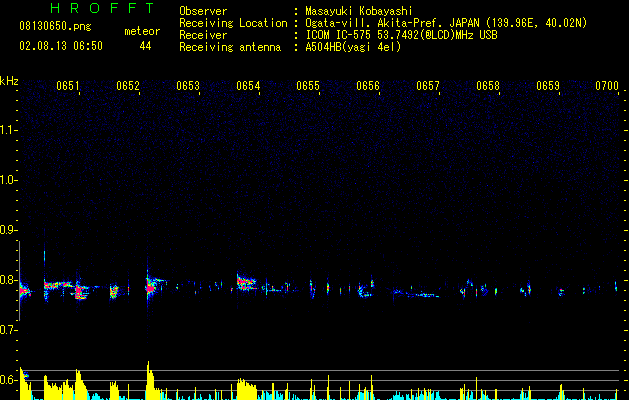The image size is (629, 400).
Task: Click the meteor count 44
Action: [x=145, y=46]
